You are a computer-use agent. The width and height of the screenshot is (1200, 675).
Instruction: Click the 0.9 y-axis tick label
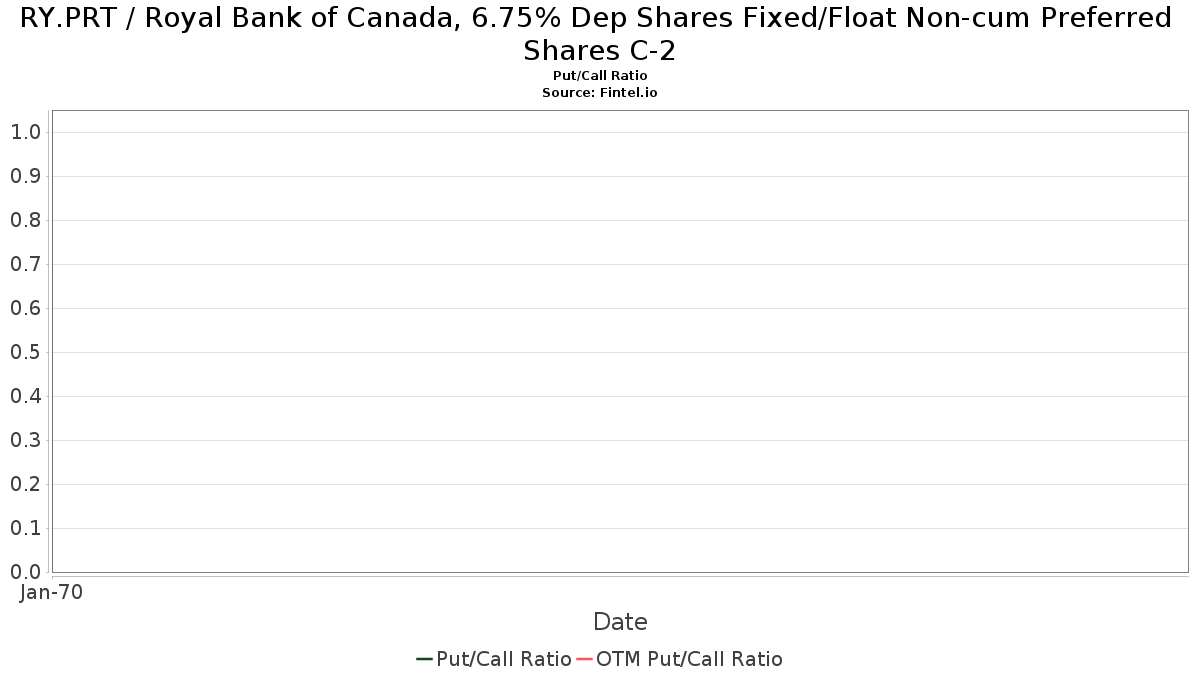[25, 176]
